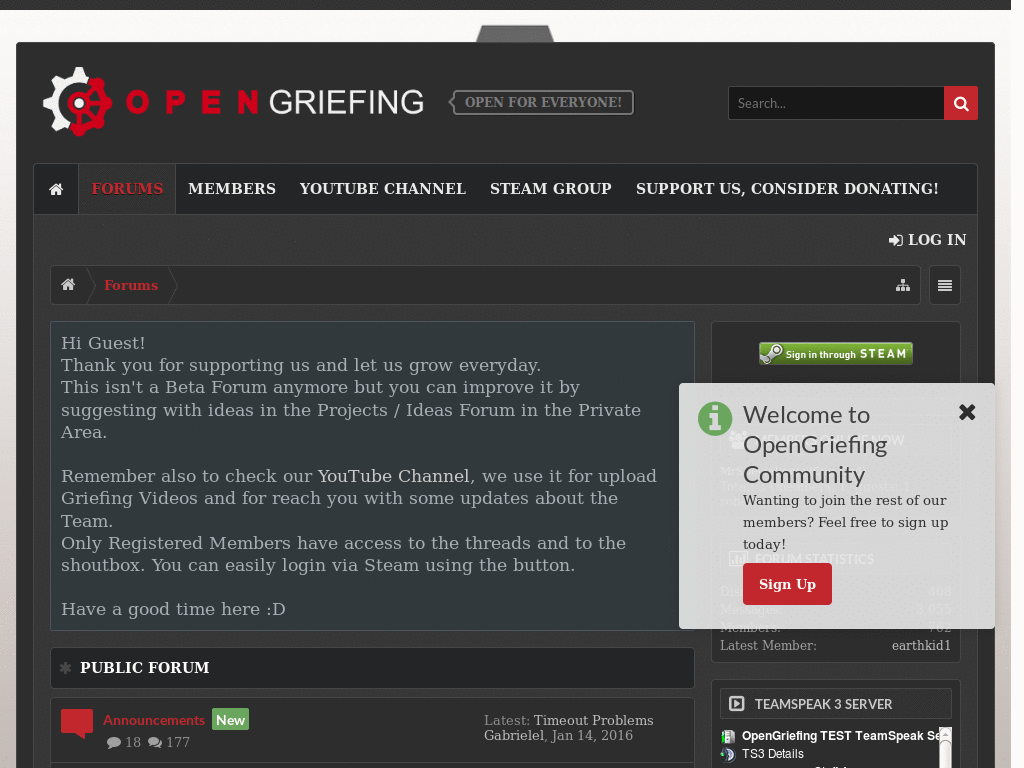Open the STEAM GROUP tab

(x=551, y=189)
